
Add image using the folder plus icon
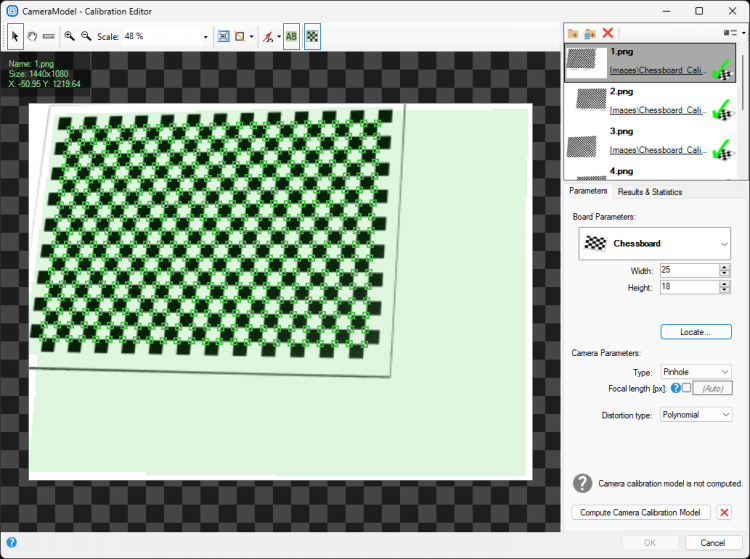tap(572, 33)
